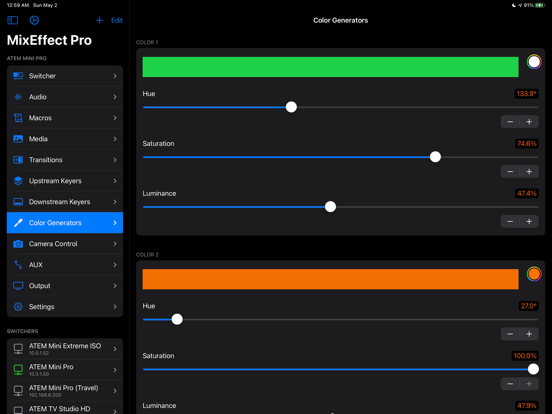Click the Media picture icon
The image size is (552, 414).
point(18,139)
